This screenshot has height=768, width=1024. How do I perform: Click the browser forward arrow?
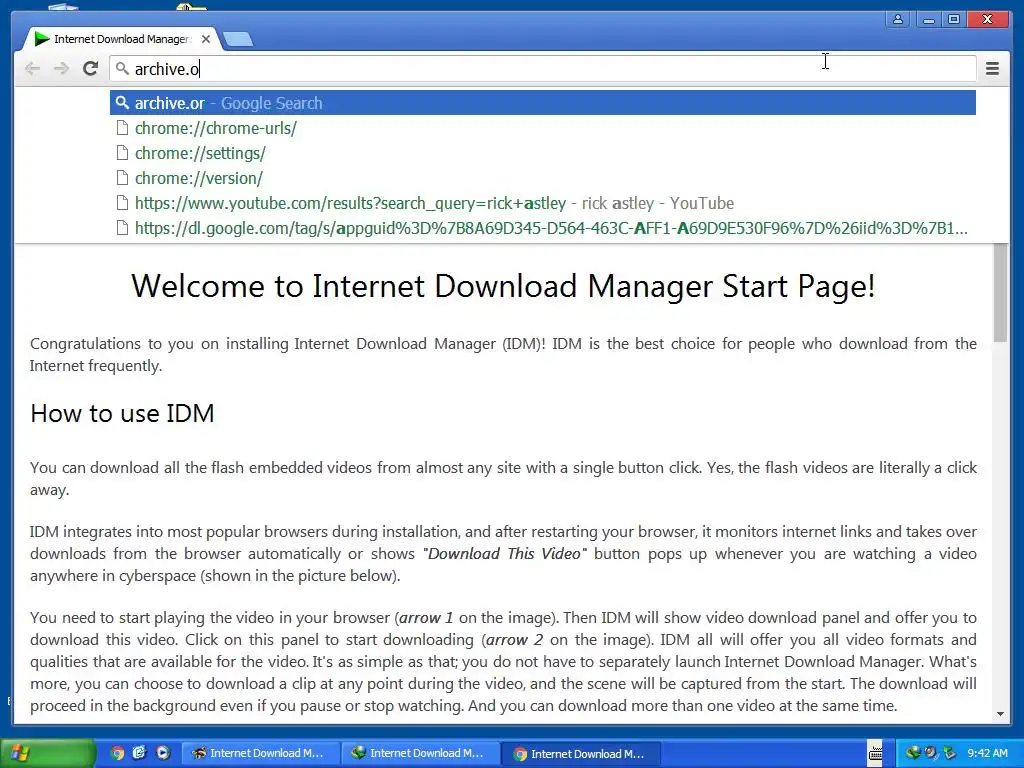(x=61, y=69)
